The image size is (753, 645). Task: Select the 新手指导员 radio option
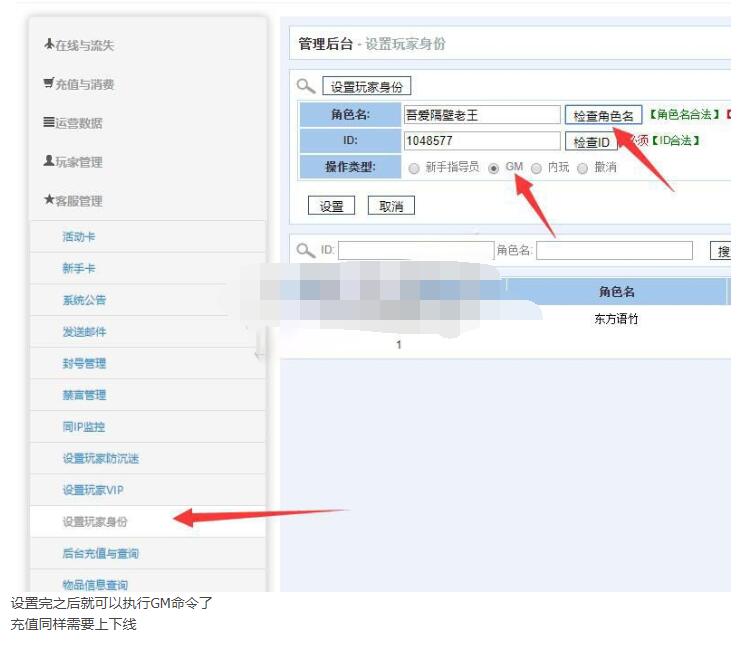click(414, 168)
